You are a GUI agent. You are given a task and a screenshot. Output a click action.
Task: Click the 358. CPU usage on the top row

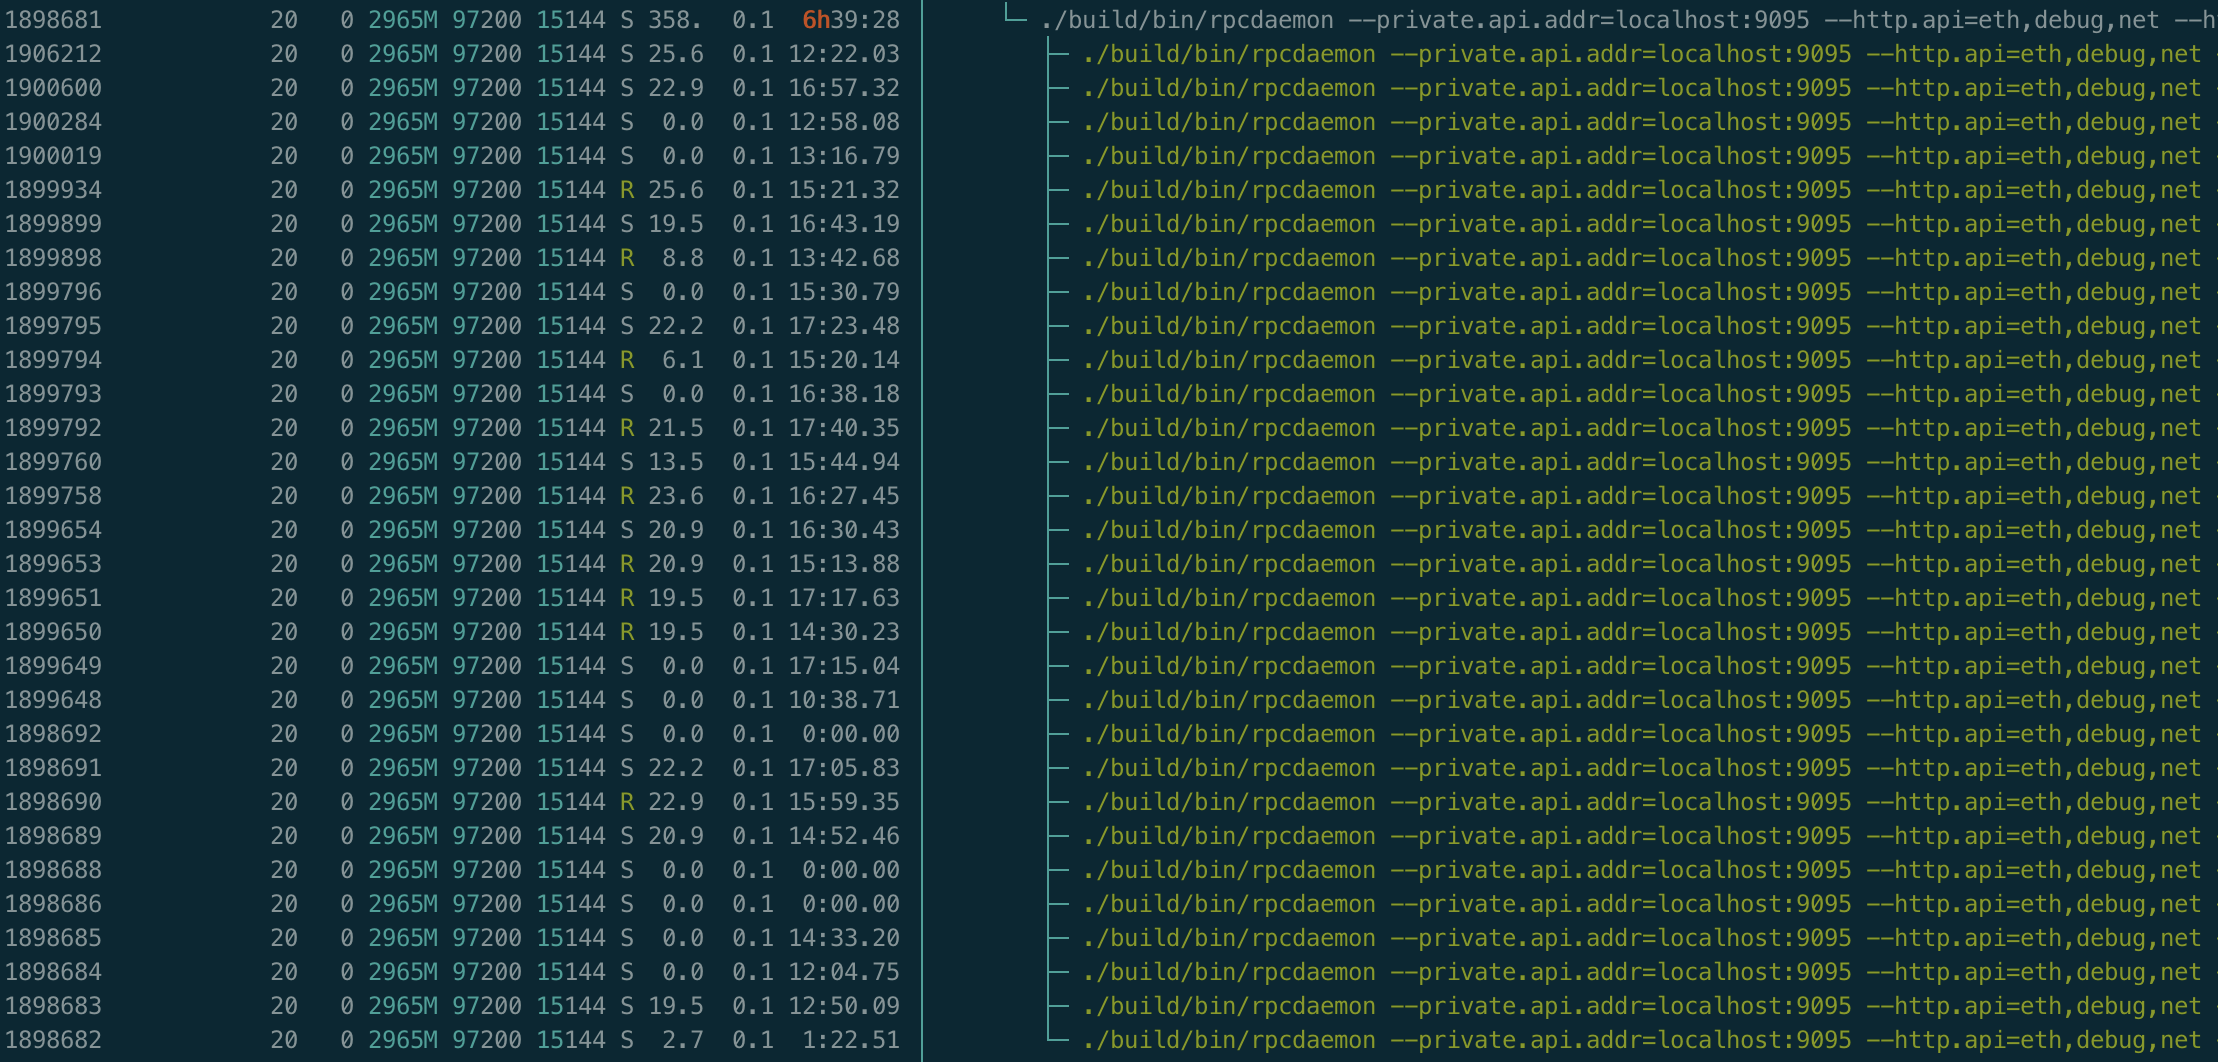(x=672, y=19)
